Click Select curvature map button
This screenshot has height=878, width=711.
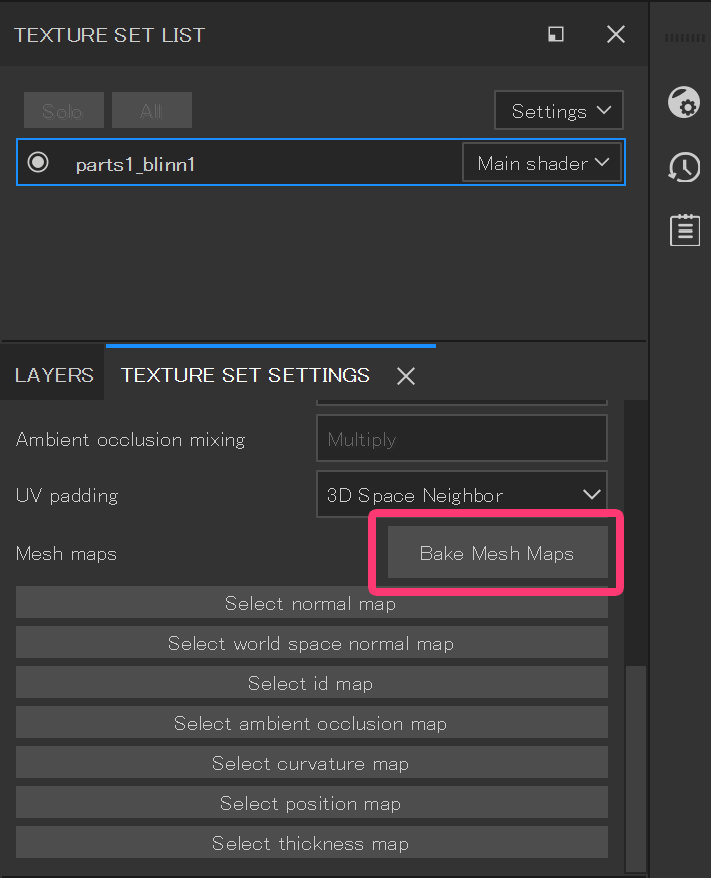(312, 763)
